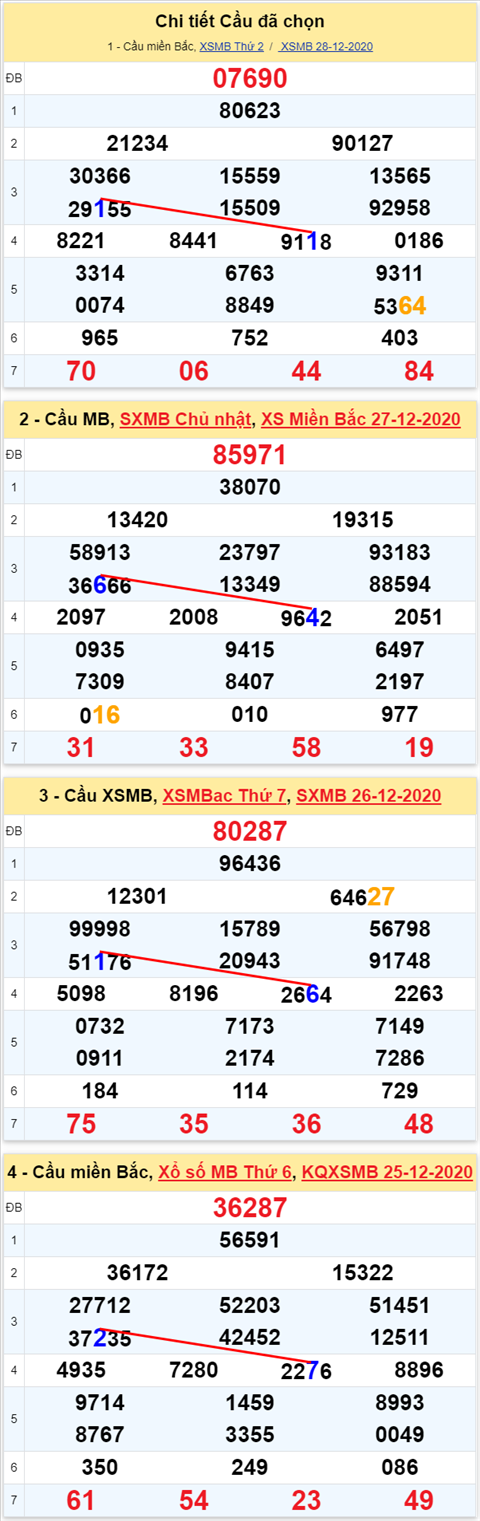Follow the XSMBac Thứ 7 link
This screenshot has height=1521, width=480.
click(x=225, y=796)
